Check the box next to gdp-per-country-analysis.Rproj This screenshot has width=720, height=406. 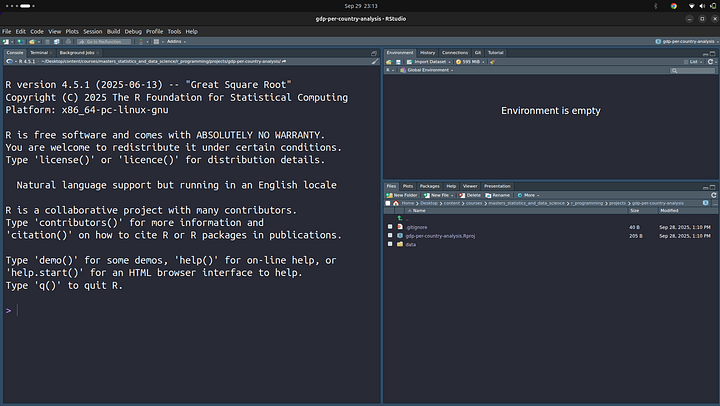390,235
